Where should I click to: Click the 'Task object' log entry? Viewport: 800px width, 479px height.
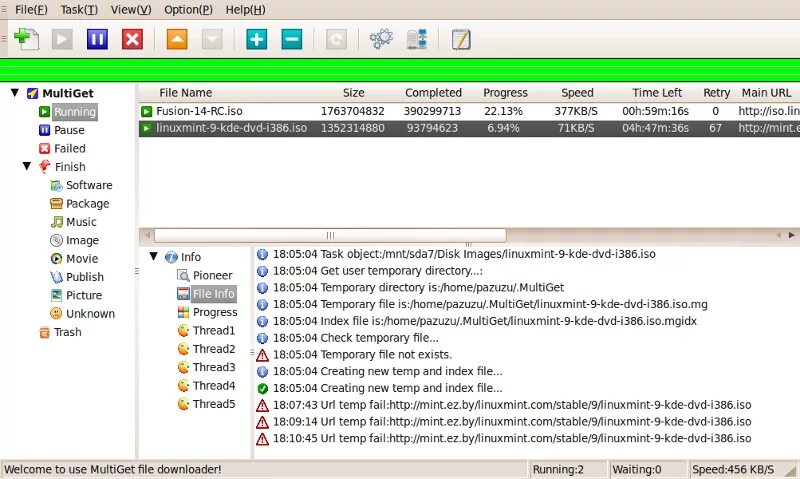464,254
